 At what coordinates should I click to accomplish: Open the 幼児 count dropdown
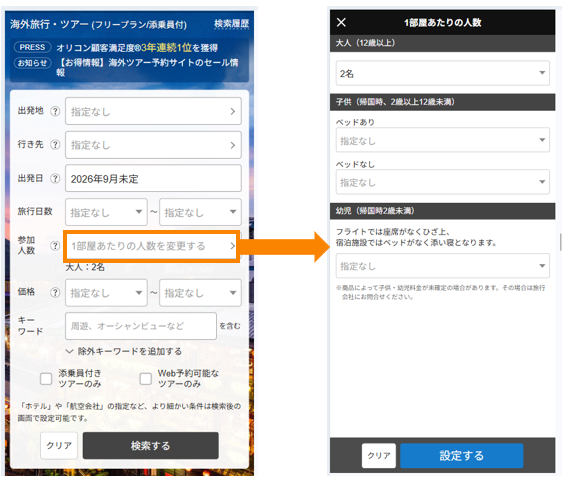[442, 266]
